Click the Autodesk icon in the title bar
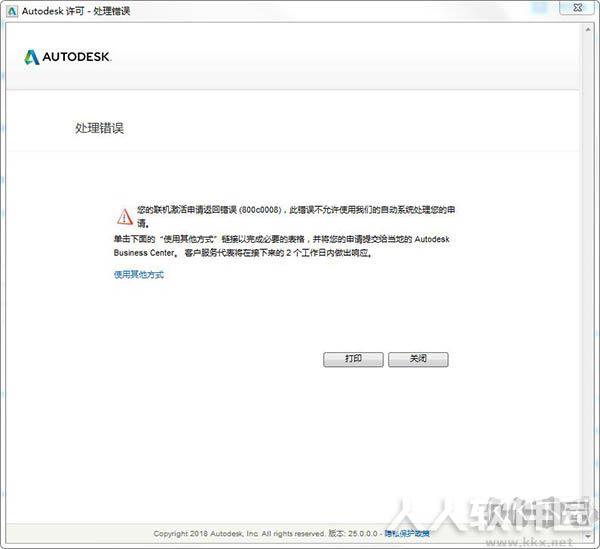This screenshot has width=600, height=549. click(12, 11)
